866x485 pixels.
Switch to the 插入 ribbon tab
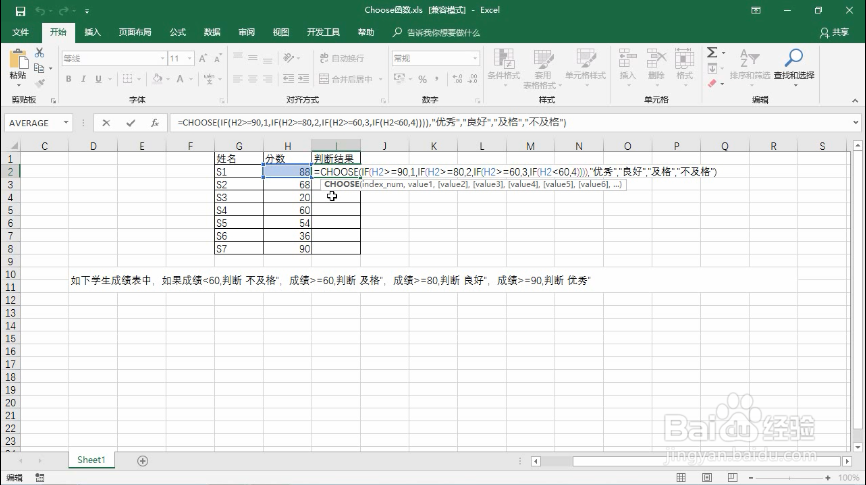(92, 32)
